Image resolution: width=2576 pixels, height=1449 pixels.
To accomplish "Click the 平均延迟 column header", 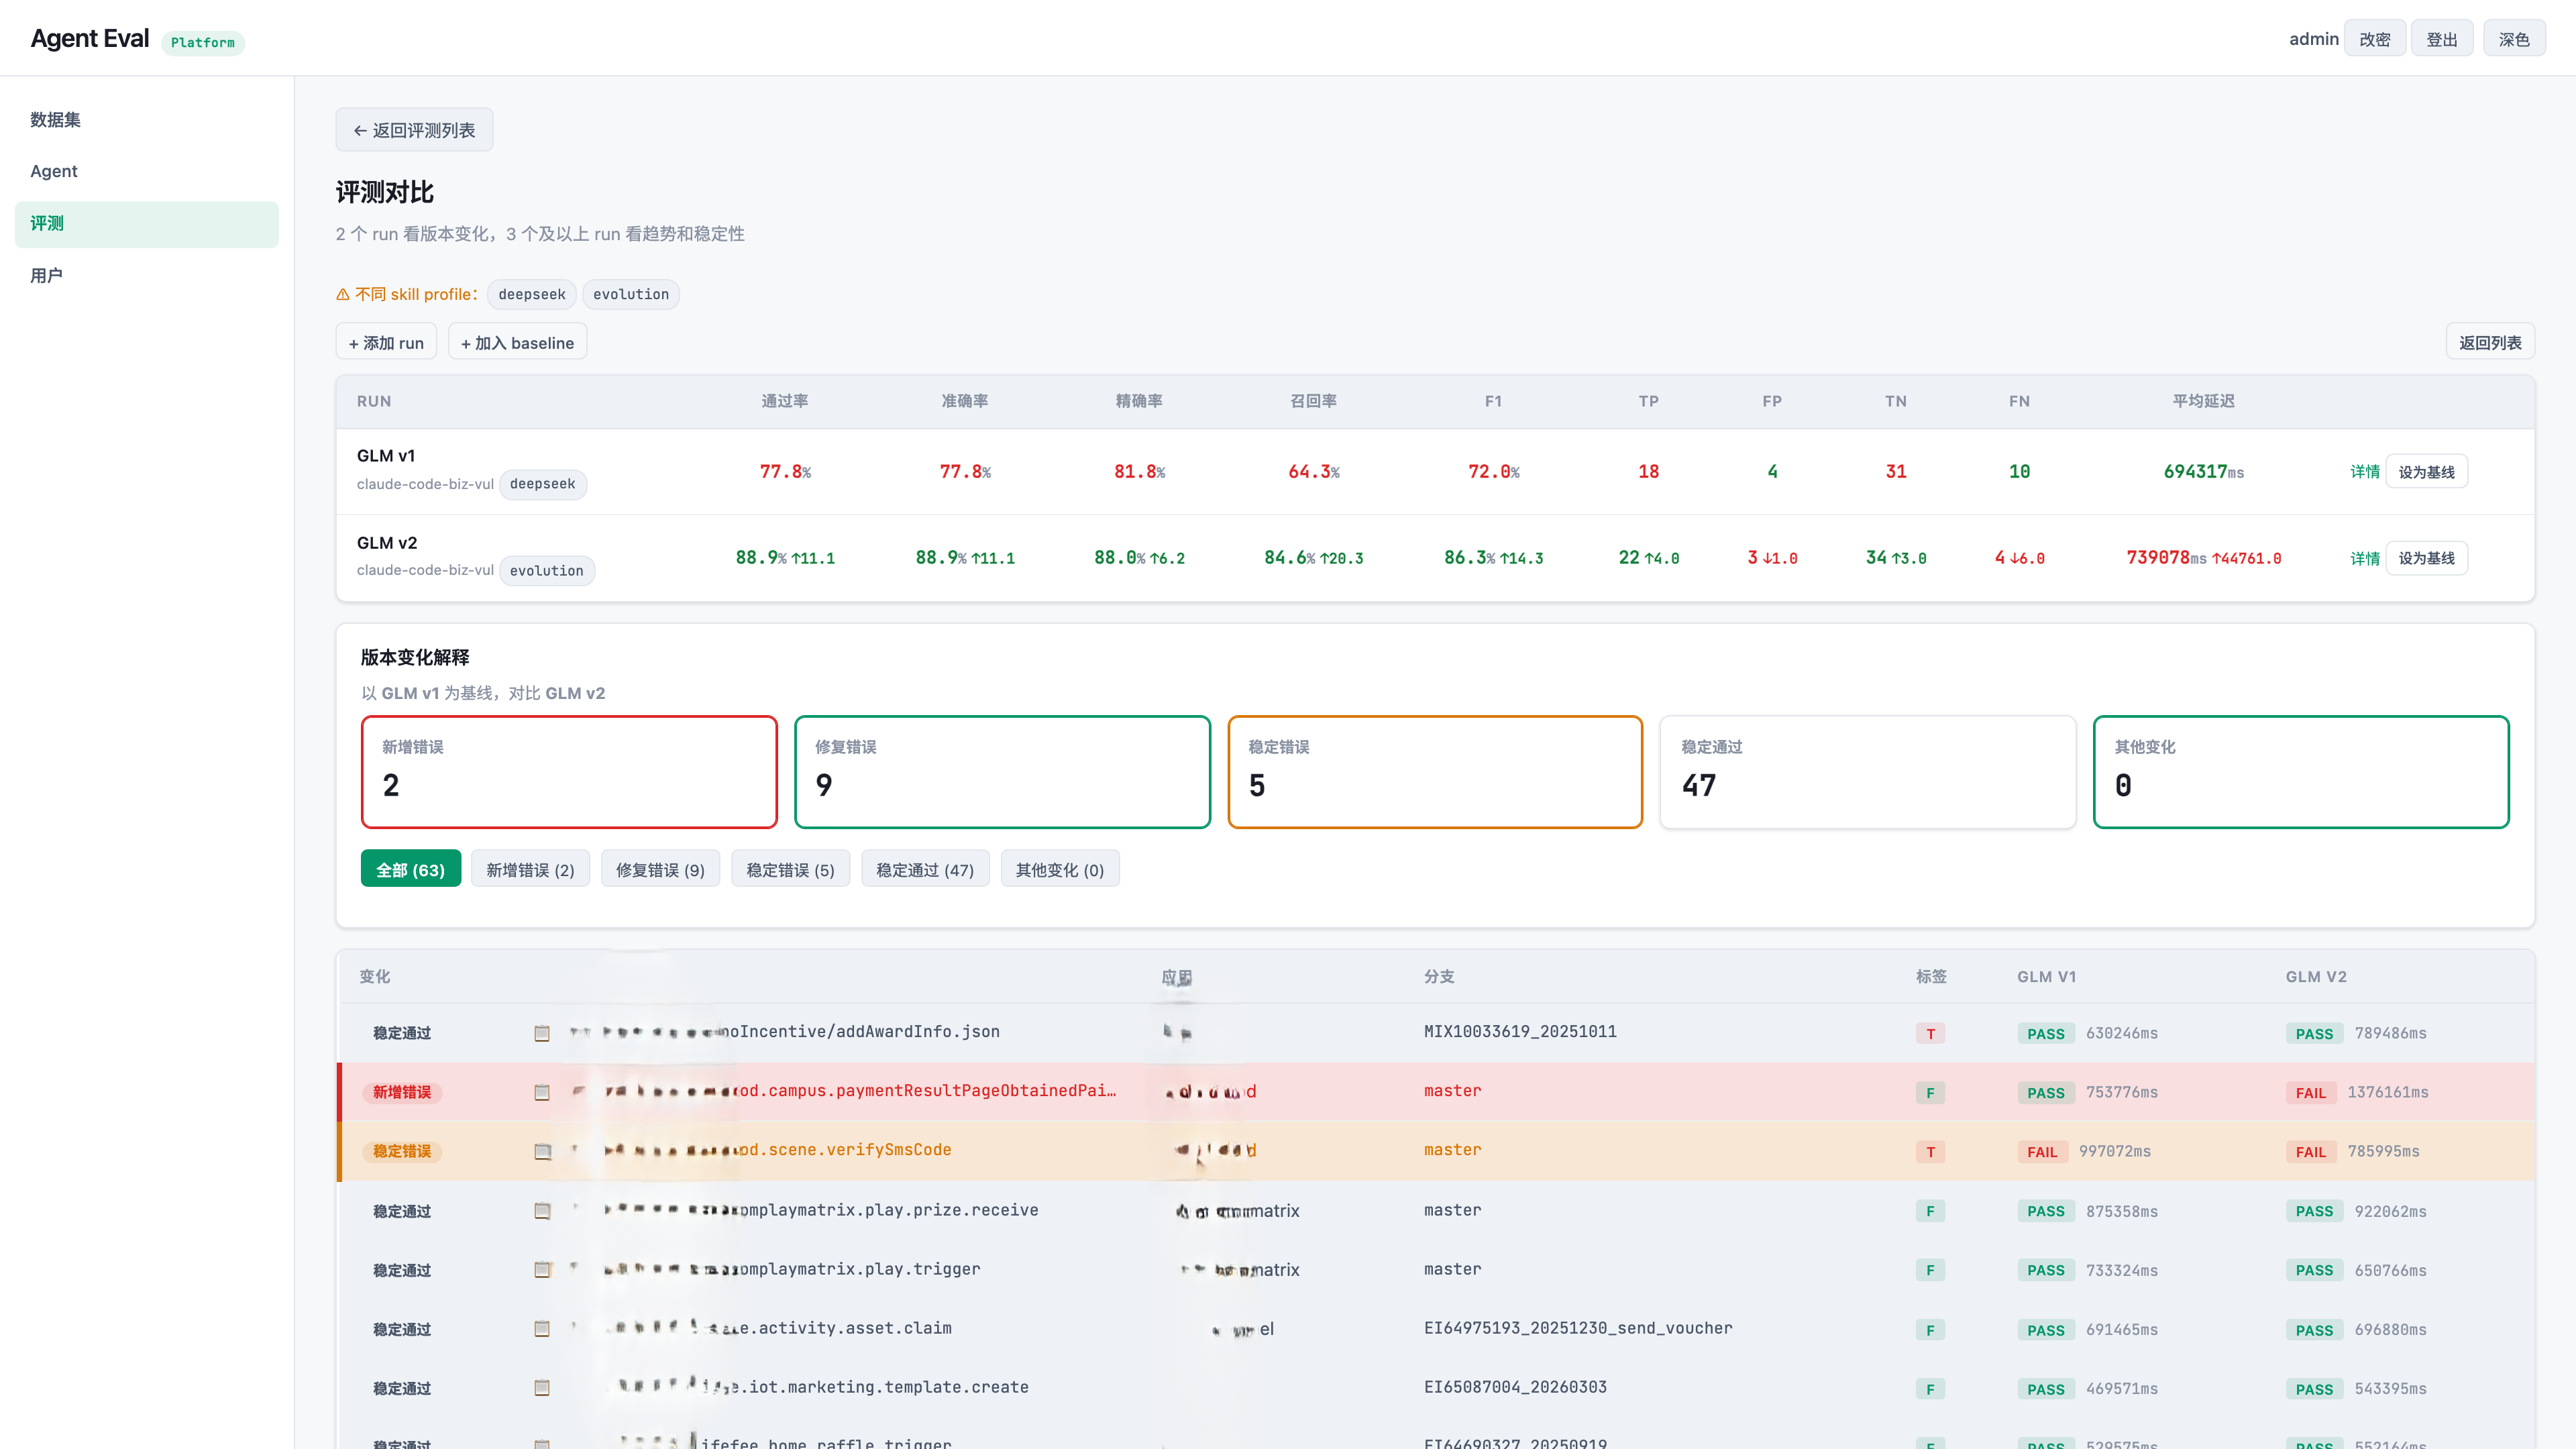I will [2203, 401].
